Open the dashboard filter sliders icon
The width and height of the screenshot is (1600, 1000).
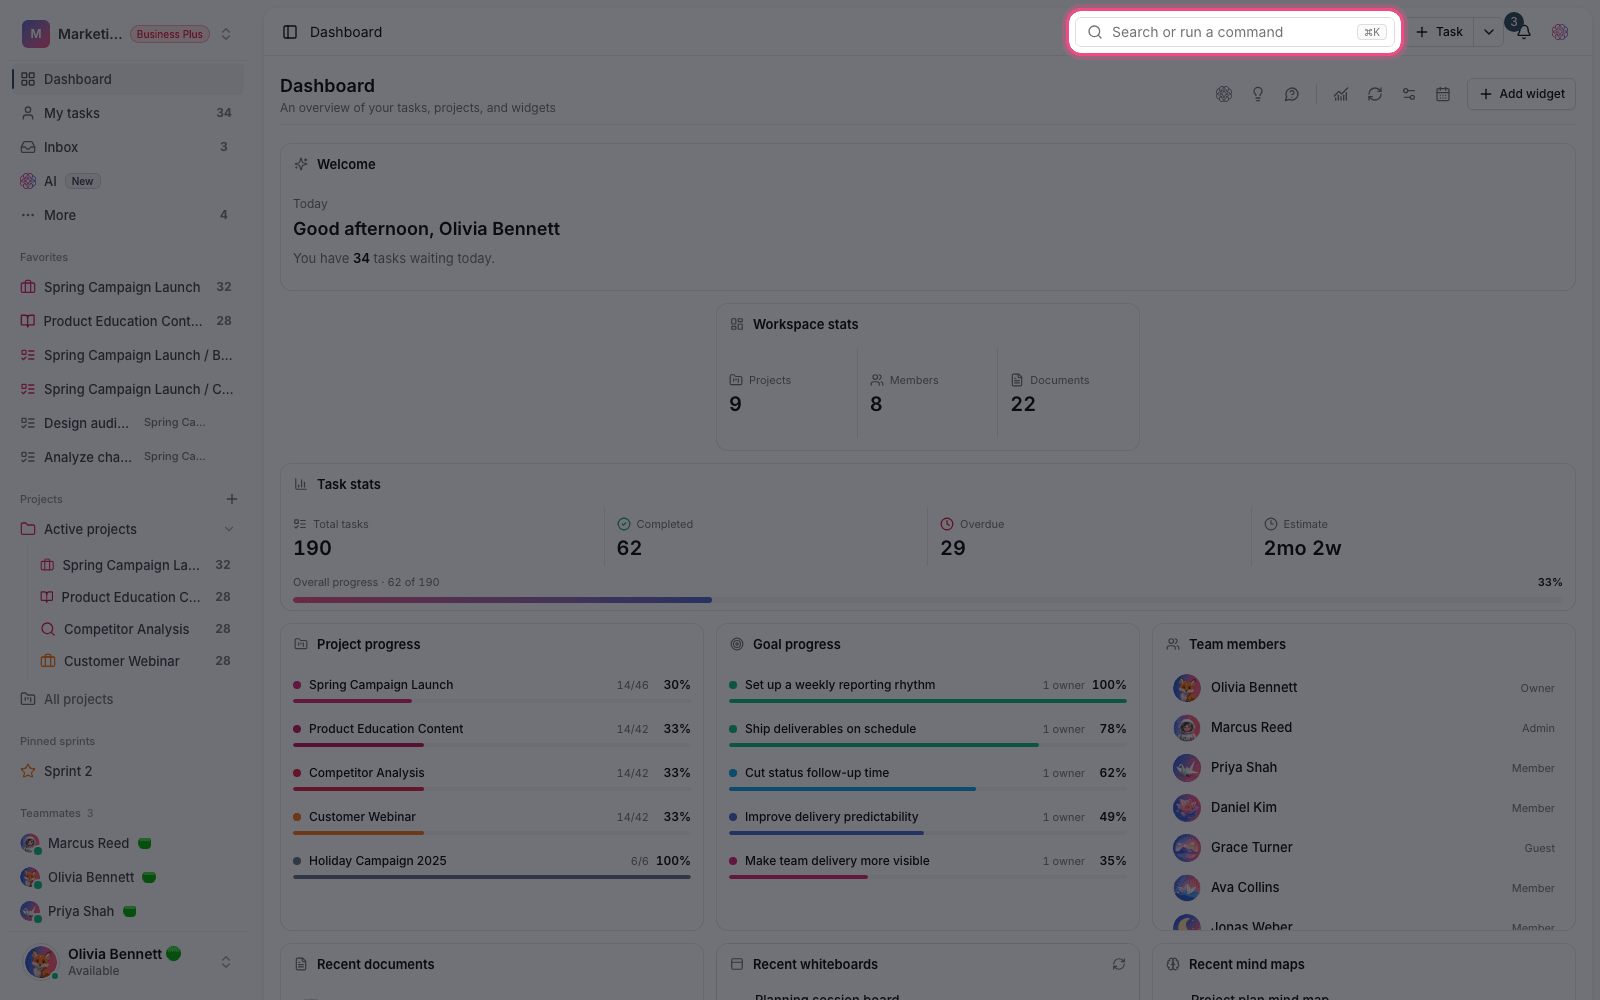pyautogui.click(x=1409, y=94)
